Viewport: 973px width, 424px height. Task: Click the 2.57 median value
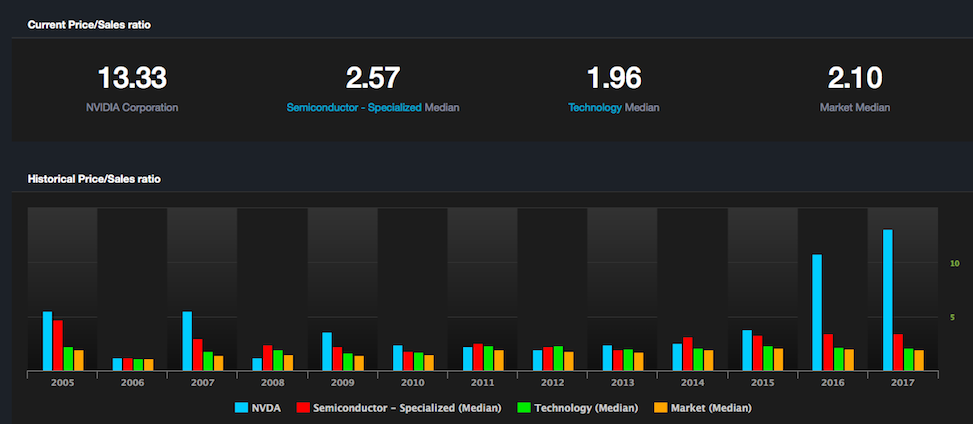[373, 78]
